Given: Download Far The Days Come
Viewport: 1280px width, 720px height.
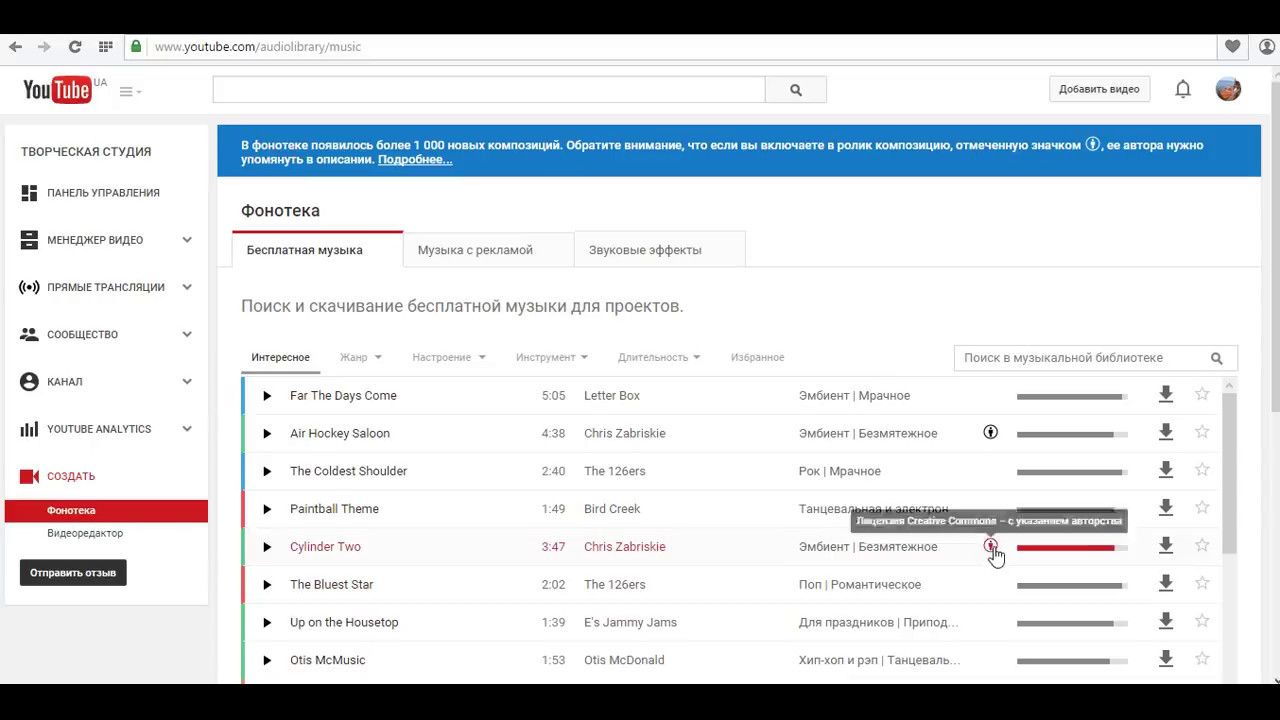Looking at the screenshot, I should (x=1165, y=395).
